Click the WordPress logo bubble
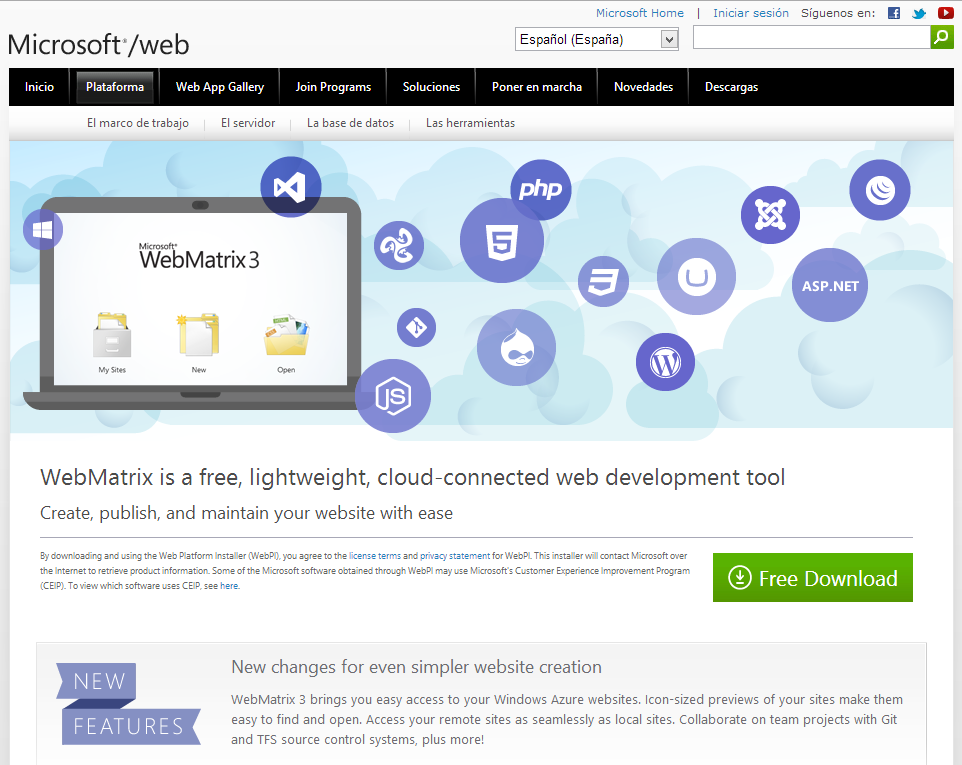Viewport: 962px width, 765px height. click(664, 362)
